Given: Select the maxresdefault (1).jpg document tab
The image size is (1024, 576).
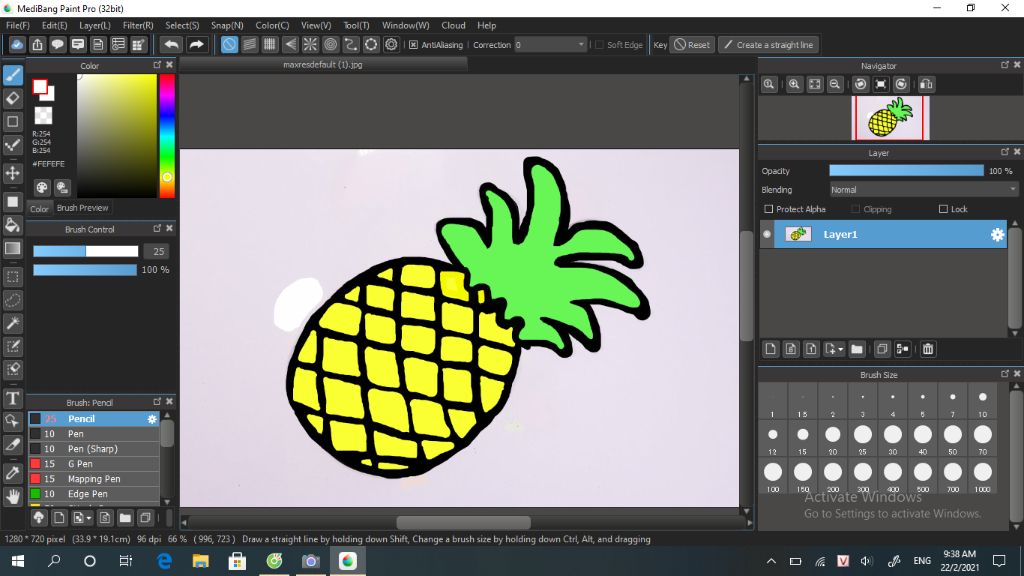Looking at the screenshot, I should coord(323,65).
